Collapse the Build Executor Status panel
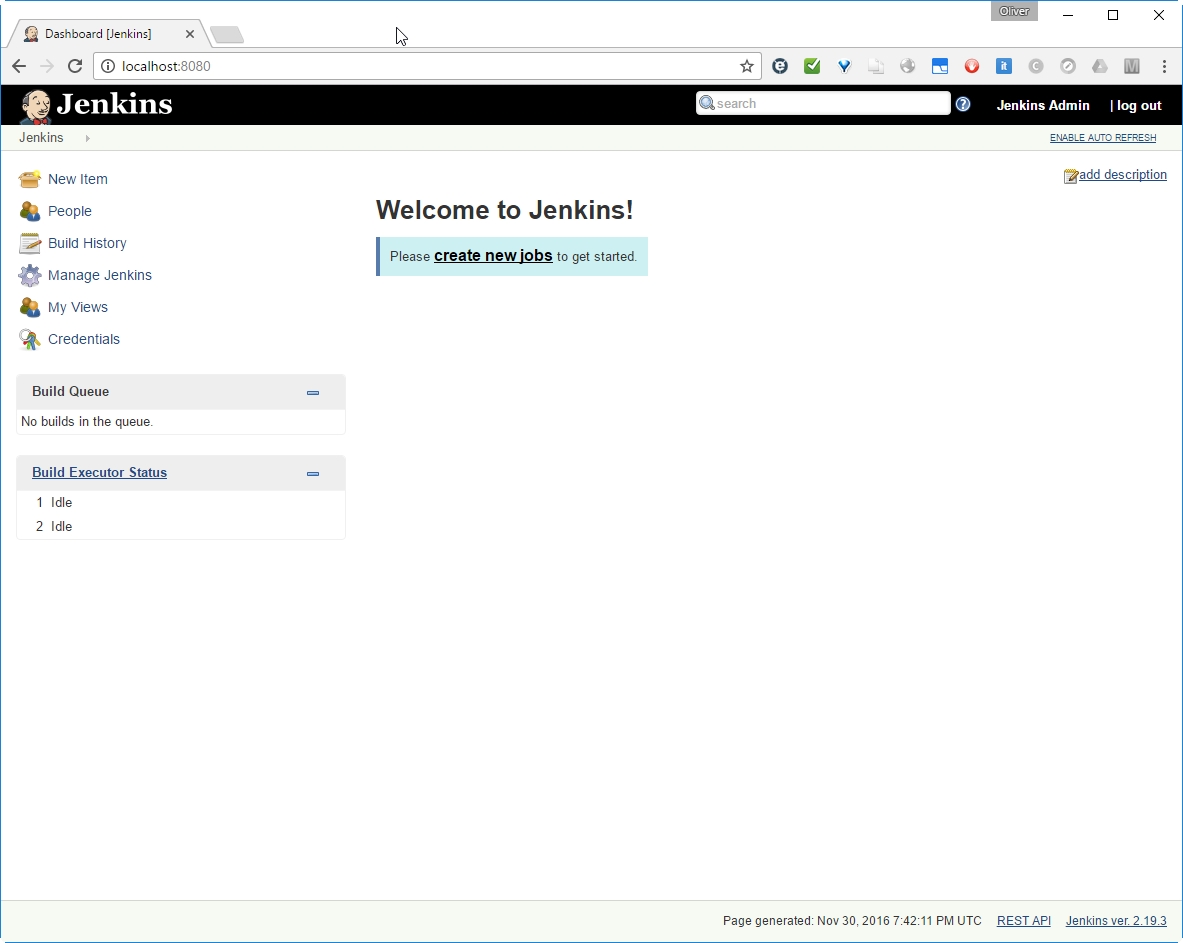 [313, 474]
